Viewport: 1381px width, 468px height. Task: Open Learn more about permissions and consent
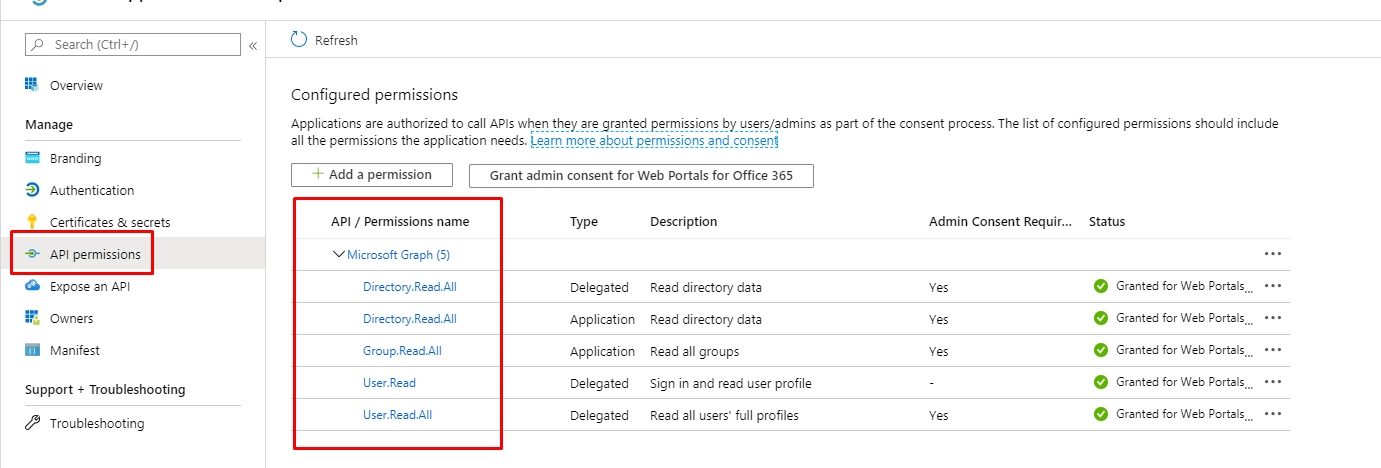(x=654, y=141)
